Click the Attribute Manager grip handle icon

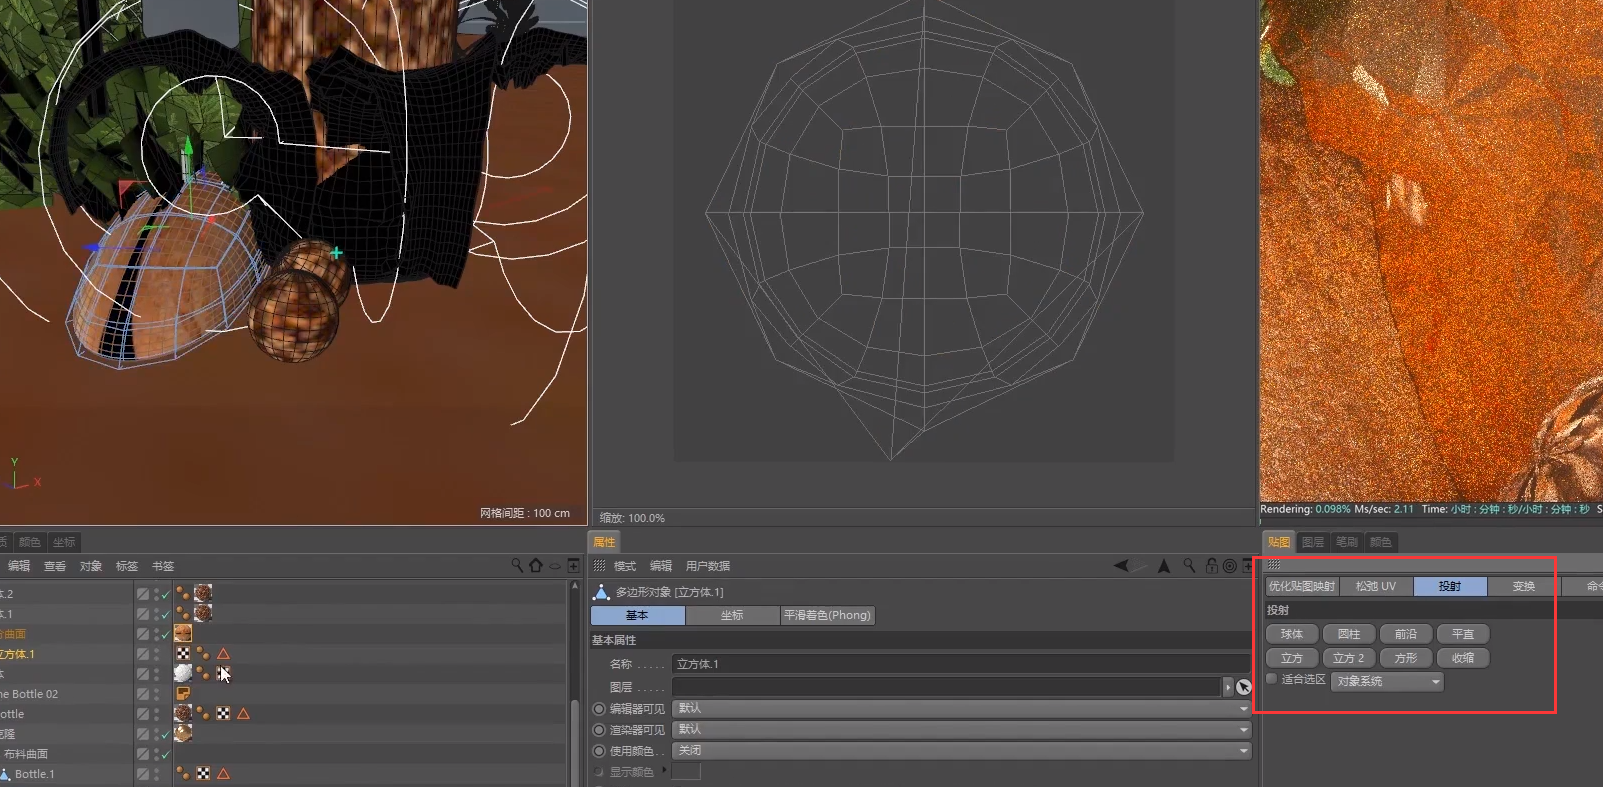600,566
